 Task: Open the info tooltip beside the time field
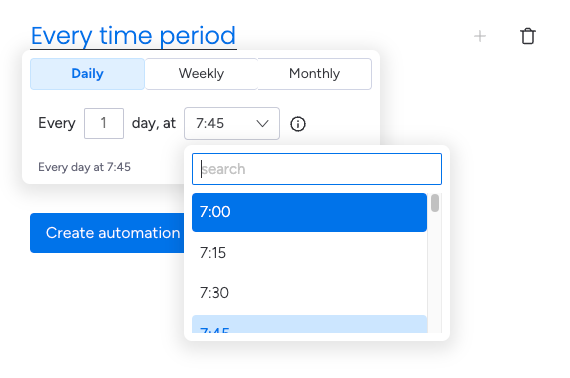(x=298, y=124)
